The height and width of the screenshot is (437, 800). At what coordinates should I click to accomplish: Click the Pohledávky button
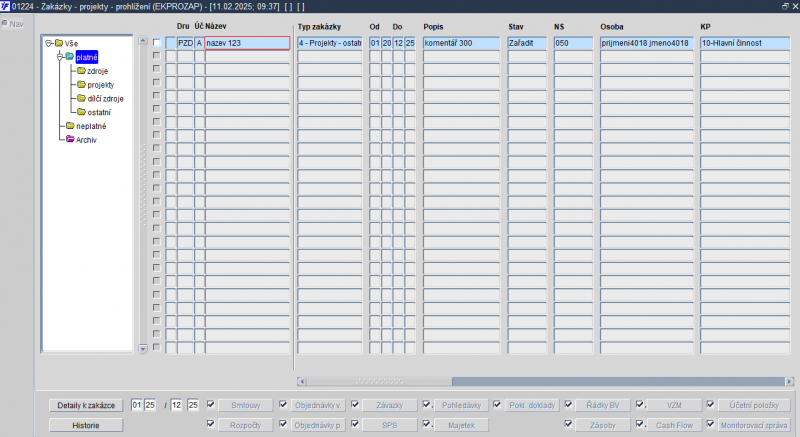461,405
